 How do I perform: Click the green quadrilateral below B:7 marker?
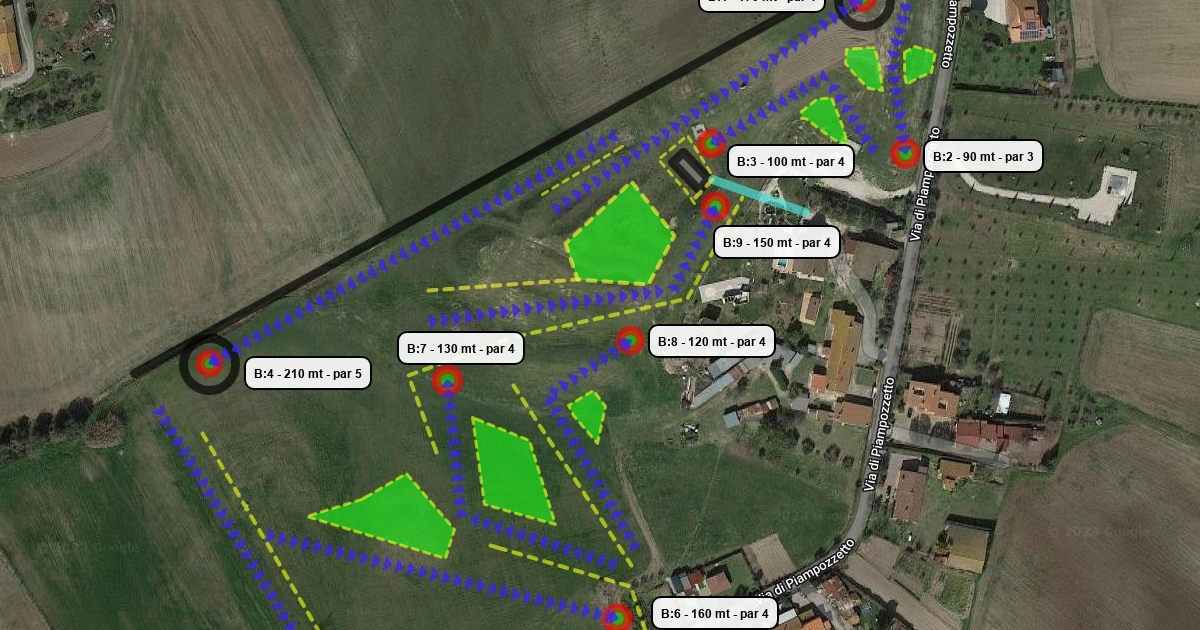(512, 471)
